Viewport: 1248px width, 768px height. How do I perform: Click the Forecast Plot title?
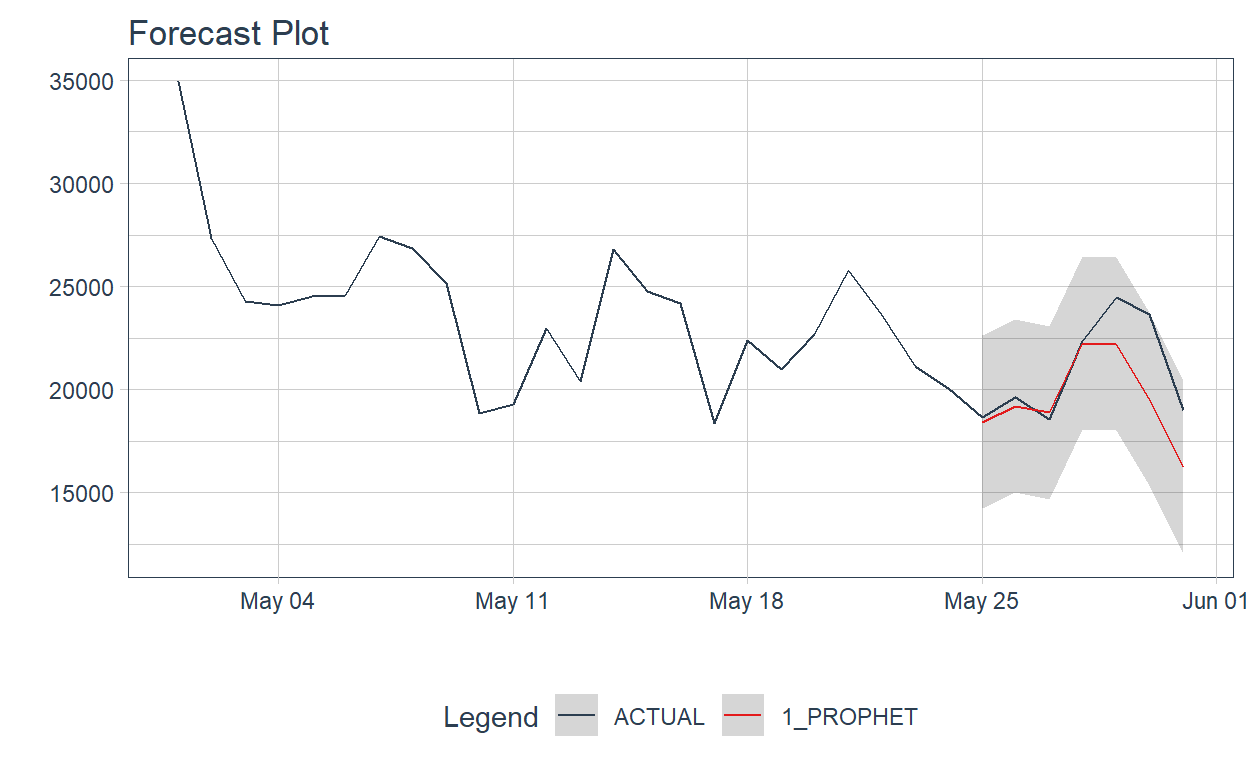[229, 34]
